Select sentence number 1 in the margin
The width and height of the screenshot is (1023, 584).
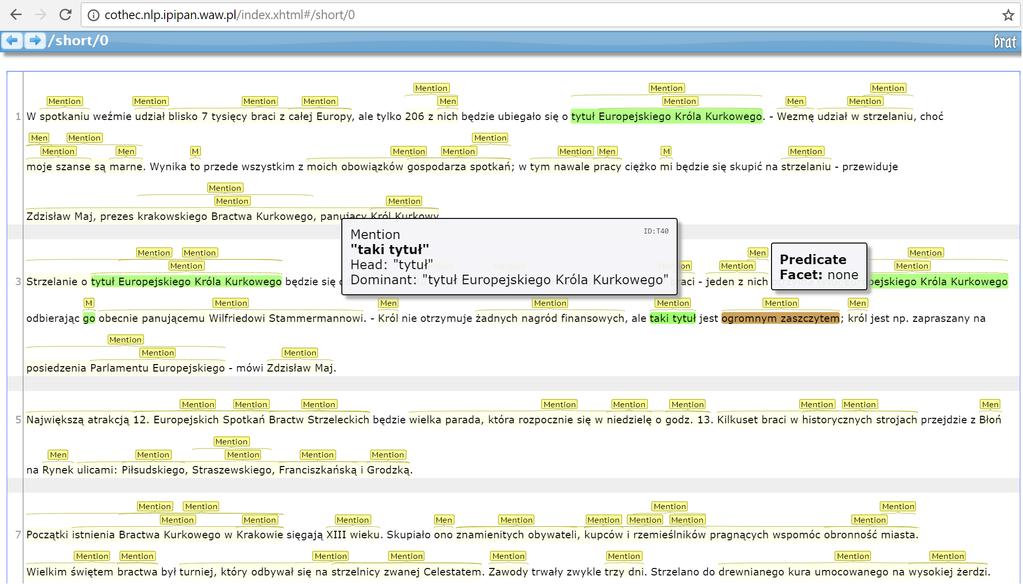click(x=18, y=117)
